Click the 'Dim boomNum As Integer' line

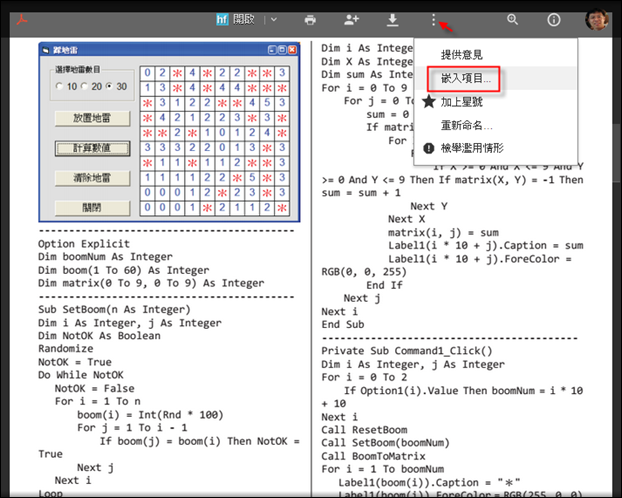tap(105, 257)
